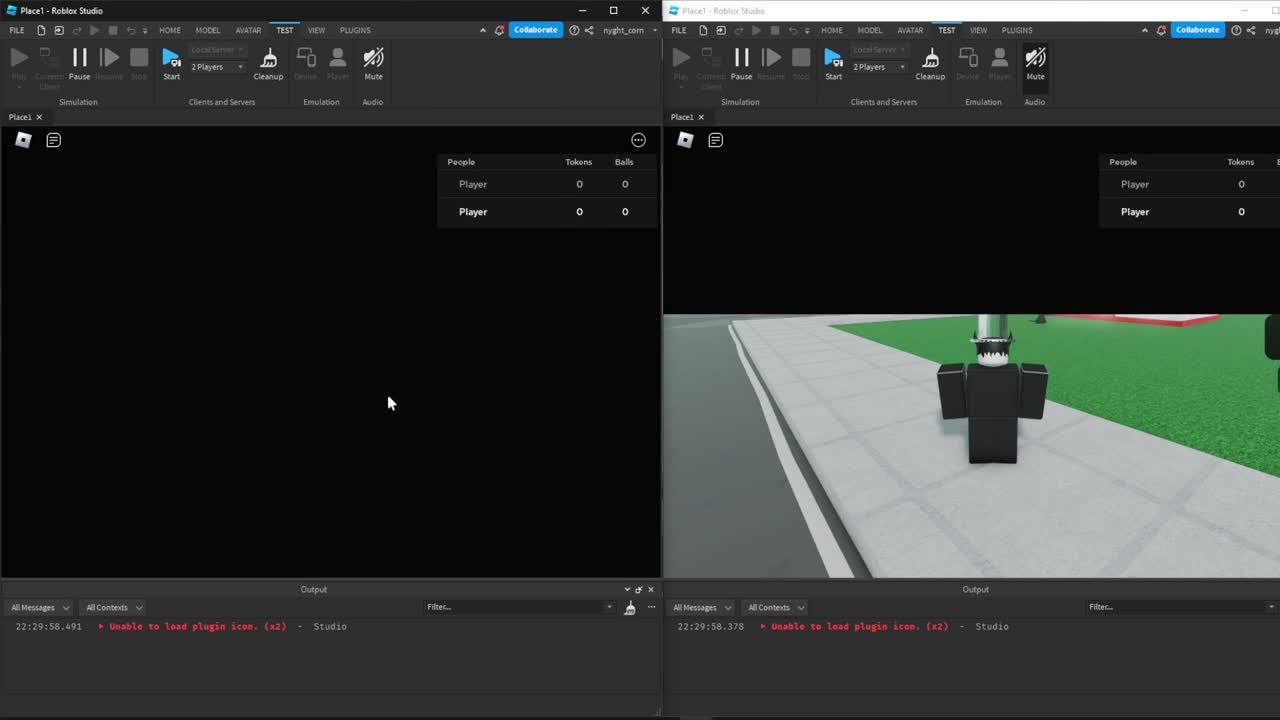This screenshot has width=1280, height=720.
Task: Expand the plugin icon error in left Output
Action: (x=101, y=626)
